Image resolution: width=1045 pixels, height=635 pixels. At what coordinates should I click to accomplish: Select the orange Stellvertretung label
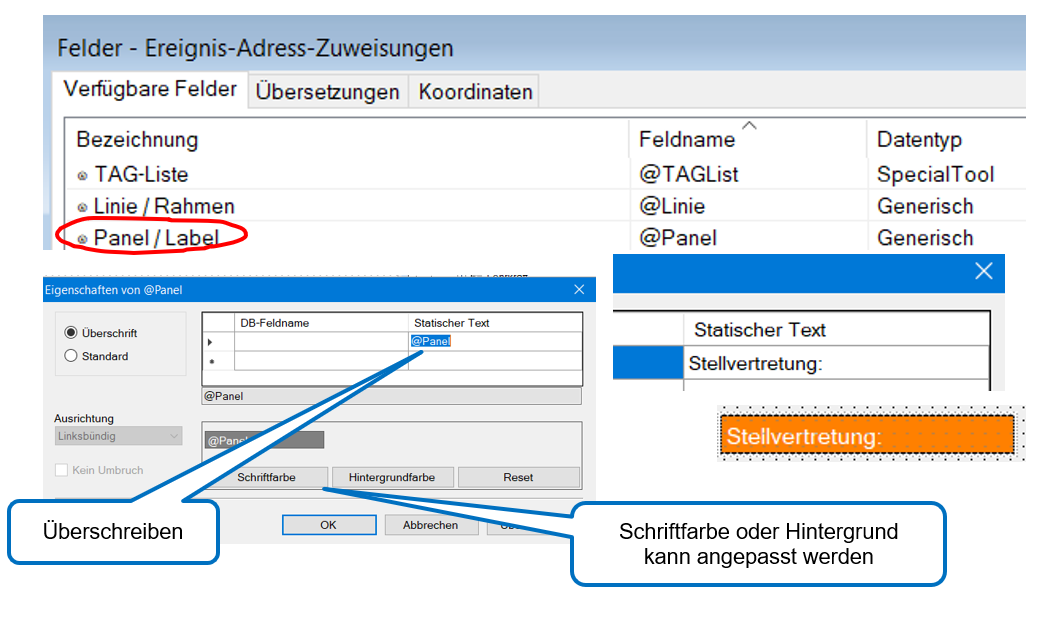pos(867,436)
